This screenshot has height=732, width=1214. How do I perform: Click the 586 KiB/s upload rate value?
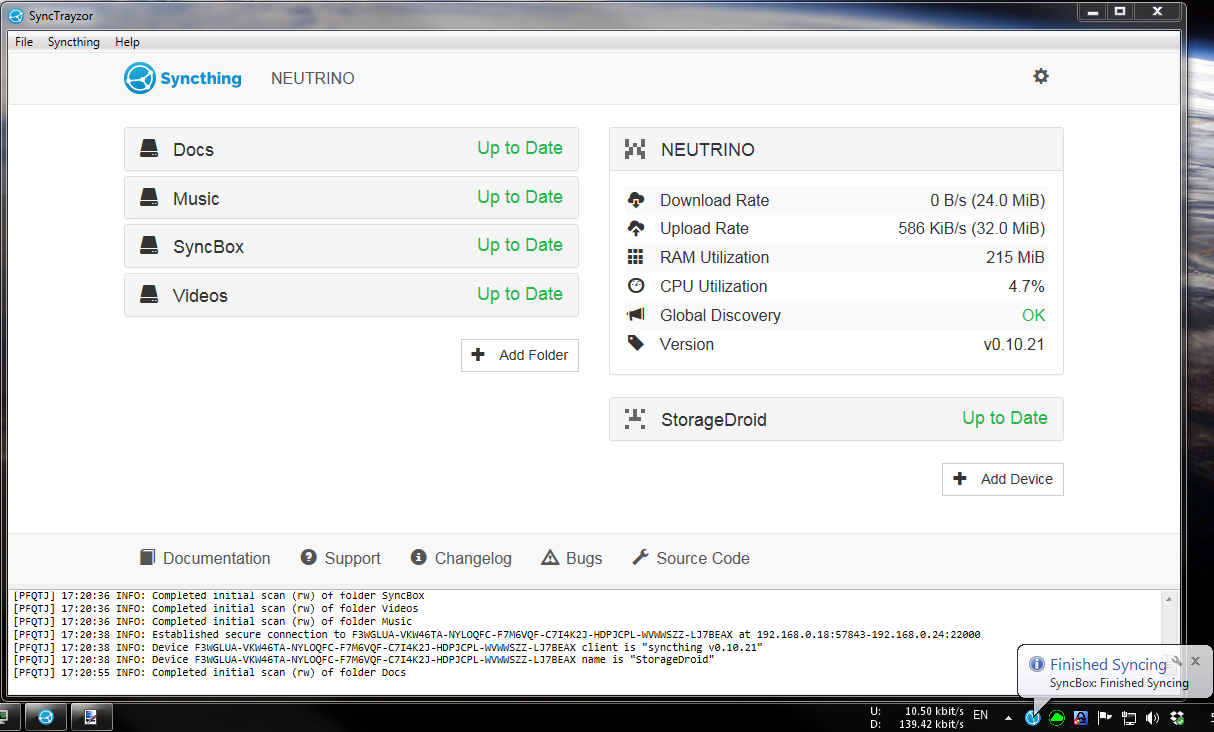tap(972, 228)
